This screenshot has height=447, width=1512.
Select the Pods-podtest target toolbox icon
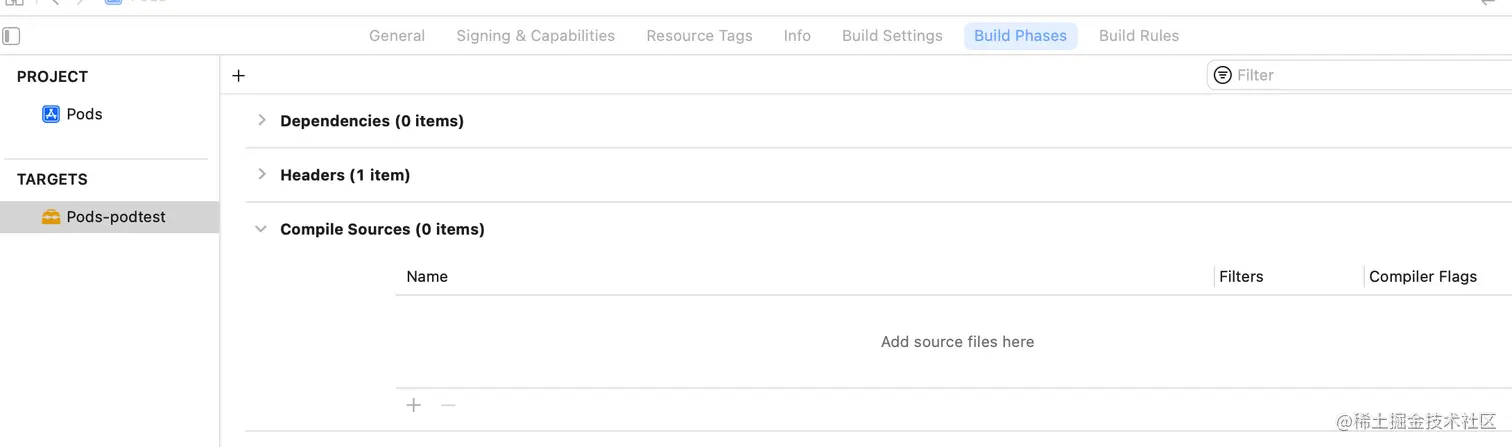(x=51, y=217)
